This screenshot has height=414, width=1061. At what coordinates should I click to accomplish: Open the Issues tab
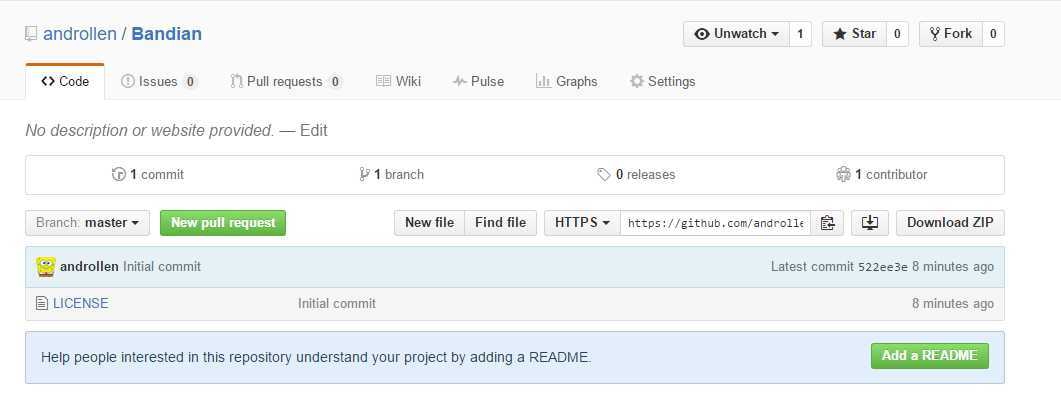[x=159, y=81]
